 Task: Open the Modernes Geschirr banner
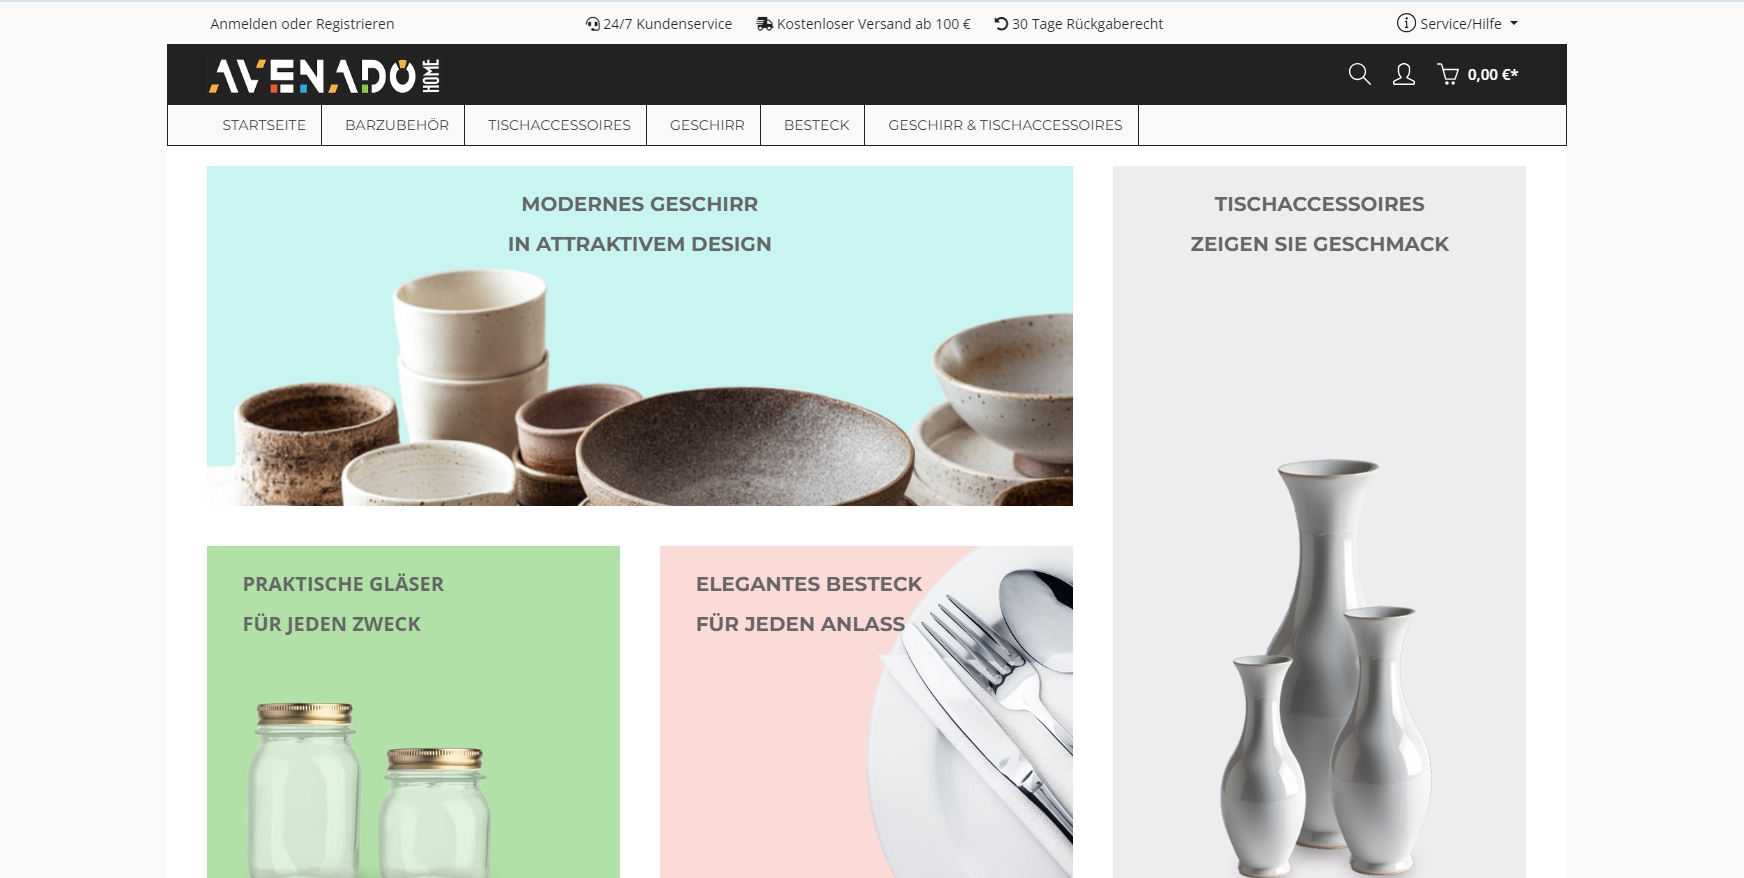(x=640, y=336)
